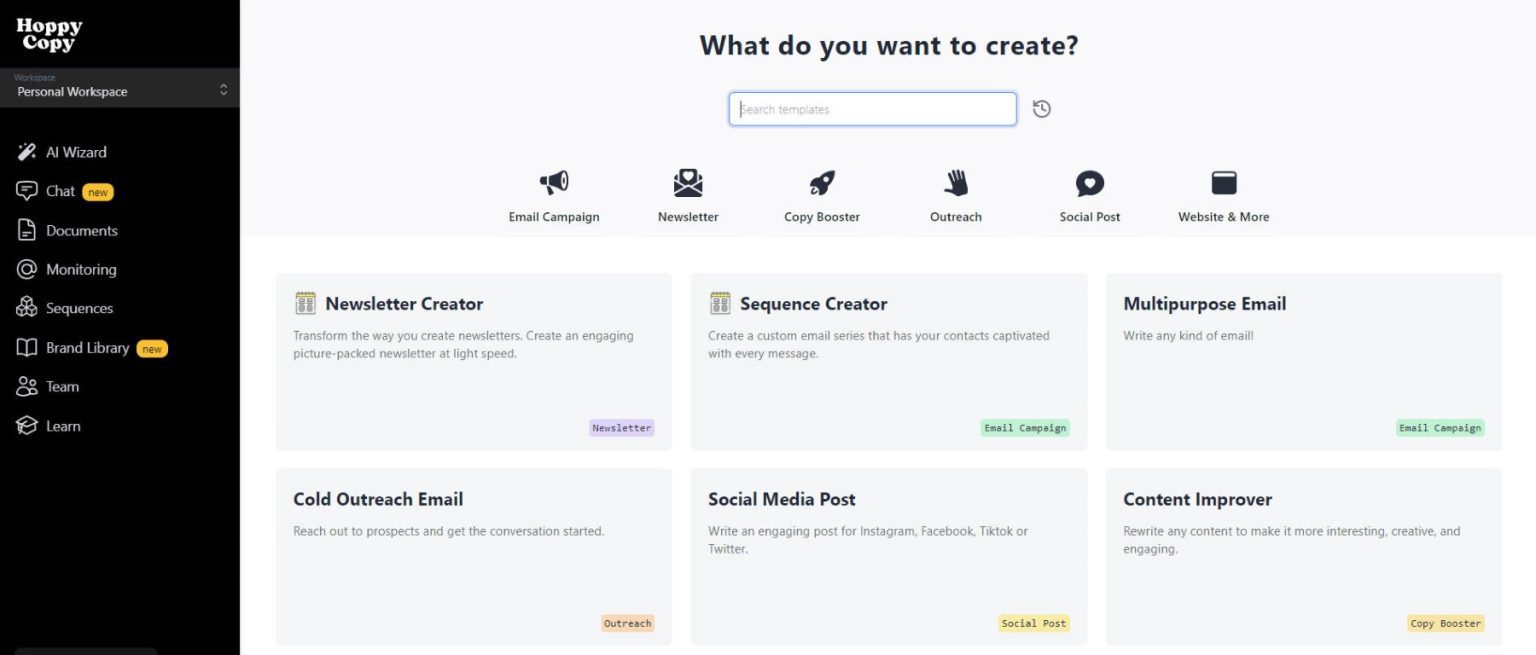Click the Documents sidebar entry

(81, 229)
